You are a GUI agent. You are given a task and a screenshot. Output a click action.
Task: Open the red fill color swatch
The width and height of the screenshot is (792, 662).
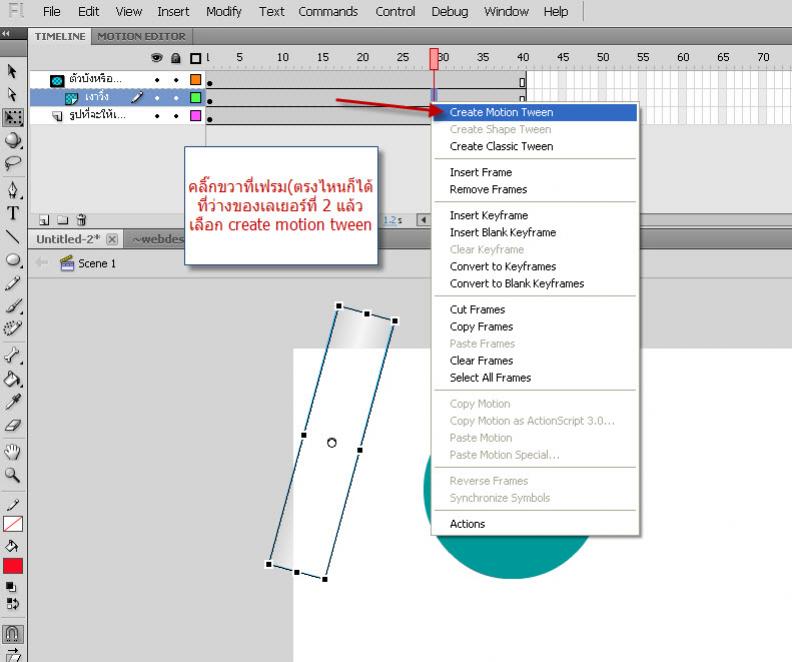point(13,566)
